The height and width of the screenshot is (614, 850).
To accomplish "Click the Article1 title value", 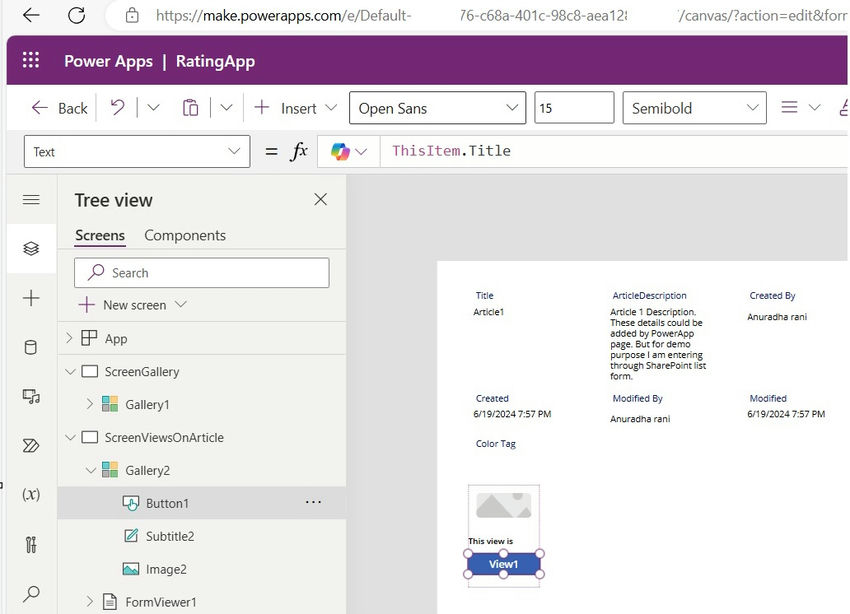I will (x=488, y=312).
